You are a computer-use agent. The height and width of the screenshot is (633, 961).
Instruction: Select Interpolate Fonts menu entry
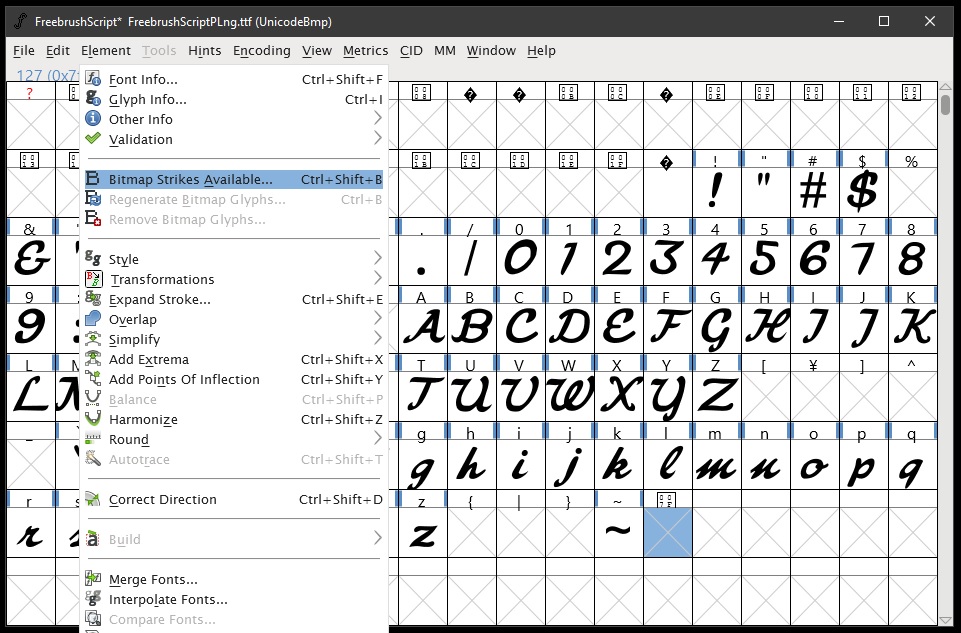click(x=168, y=599)
